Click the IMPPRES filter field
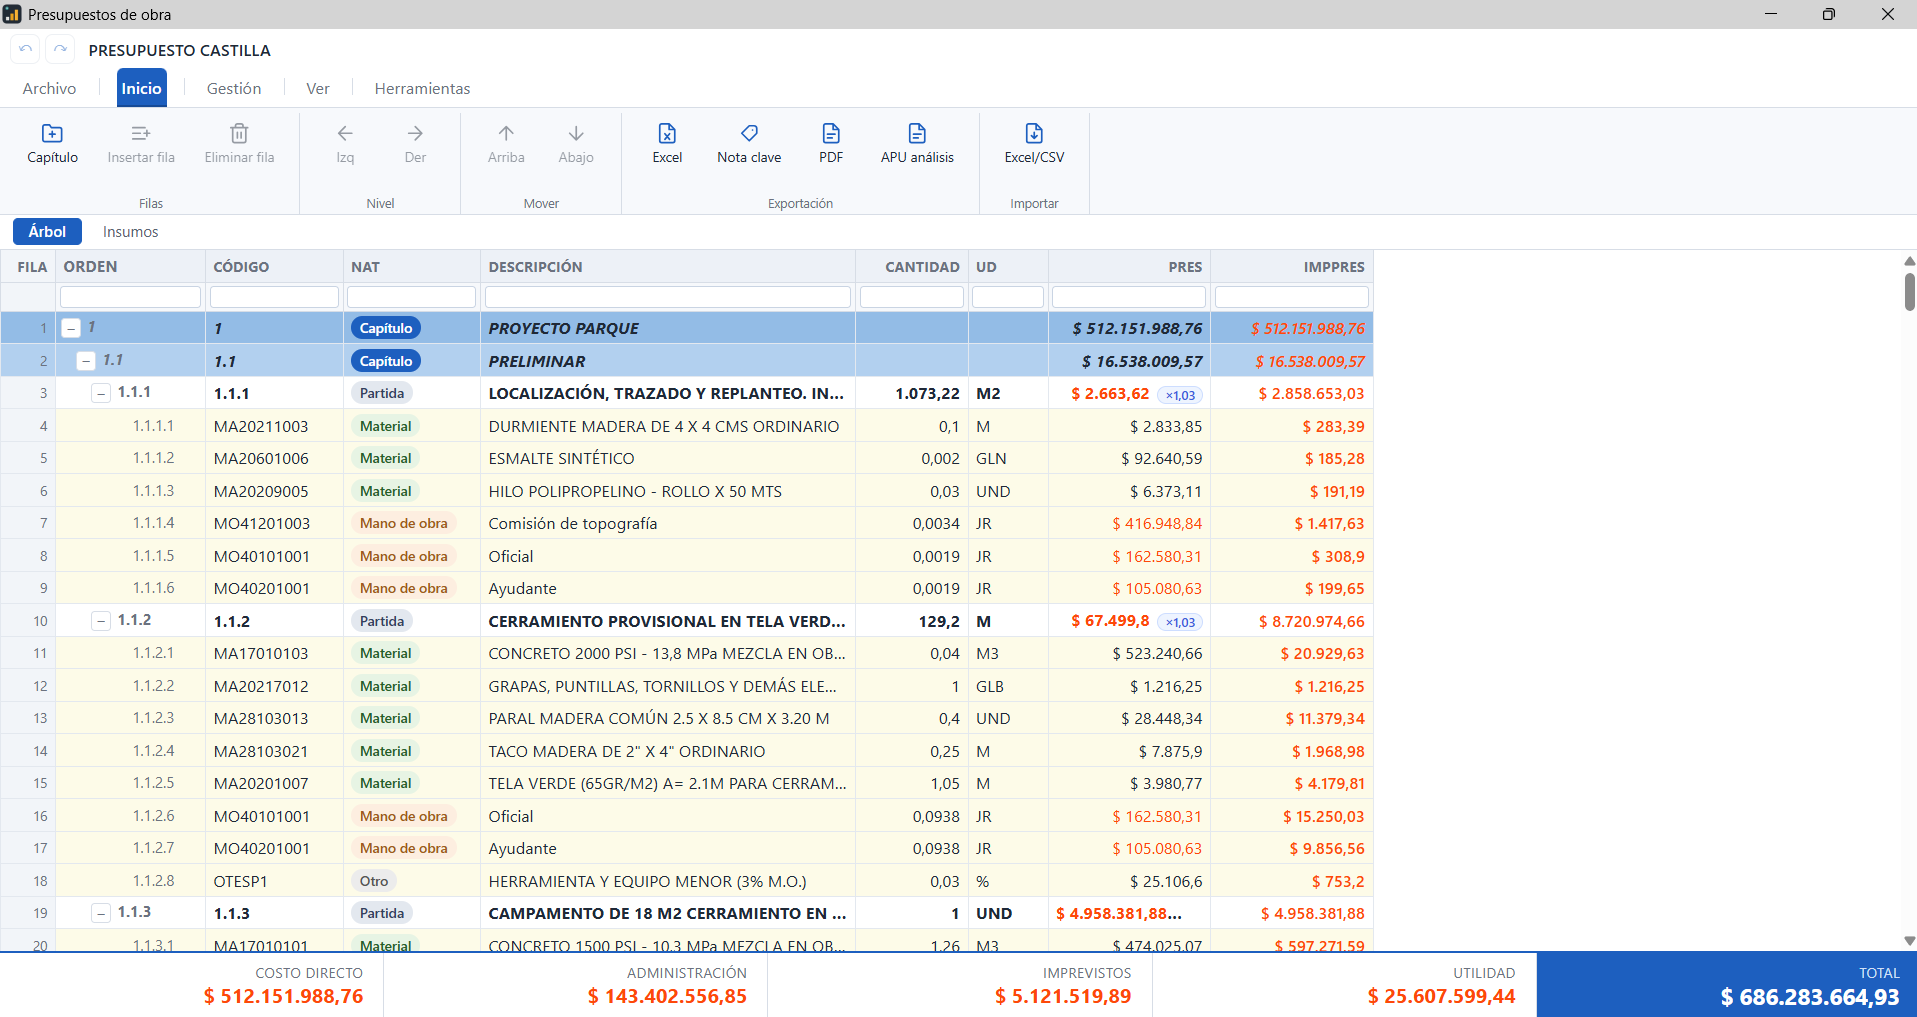The height and width of the screenshot is (1017, 1917). point(1291,297)
